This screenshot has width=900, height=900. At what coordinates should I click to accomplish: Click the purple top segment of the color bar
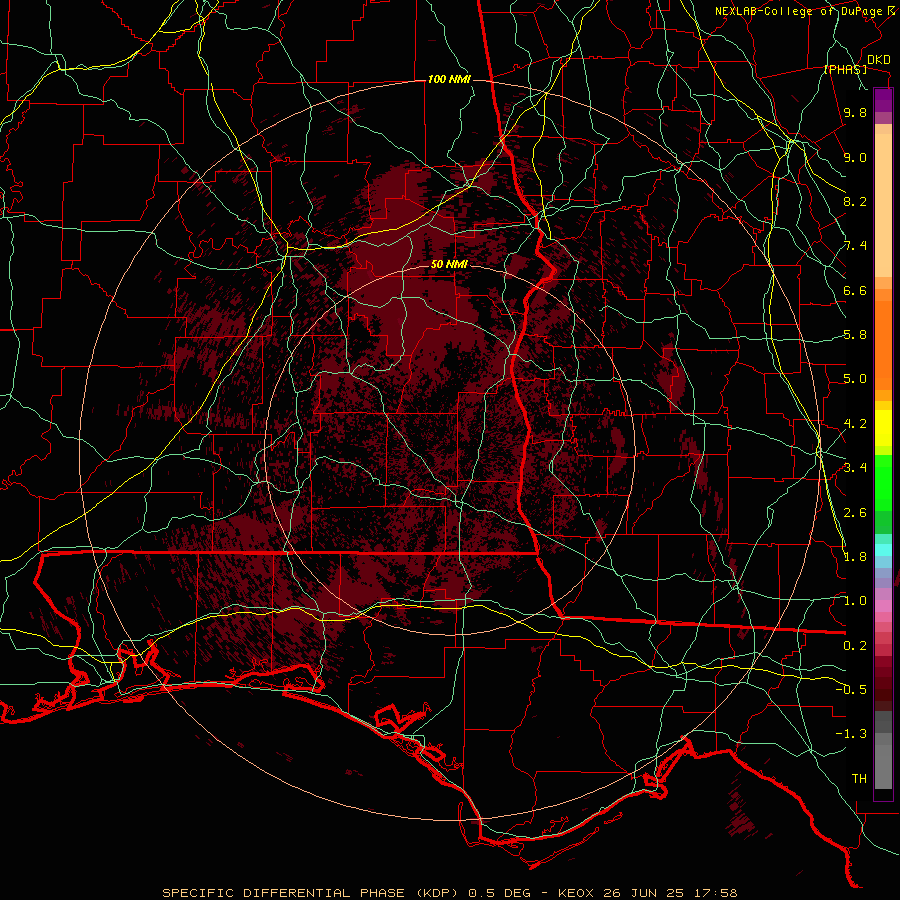tap(883, 101)
